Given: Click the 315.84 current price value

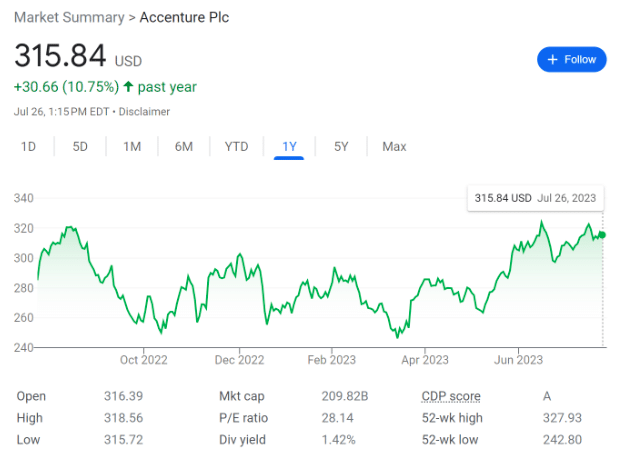Looking at the screenshot, I should [x=60, y=56].
